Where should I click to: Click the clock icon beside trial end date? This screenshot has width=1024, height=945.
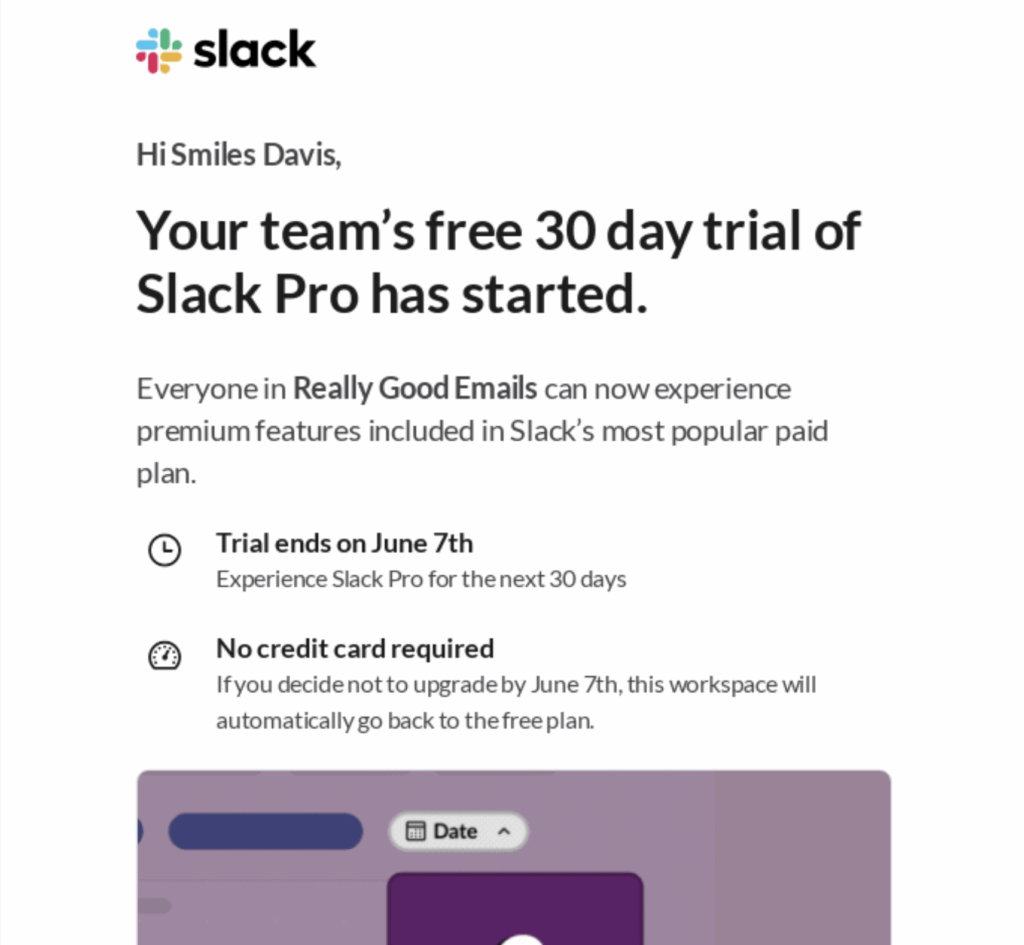tap(164, 550)
